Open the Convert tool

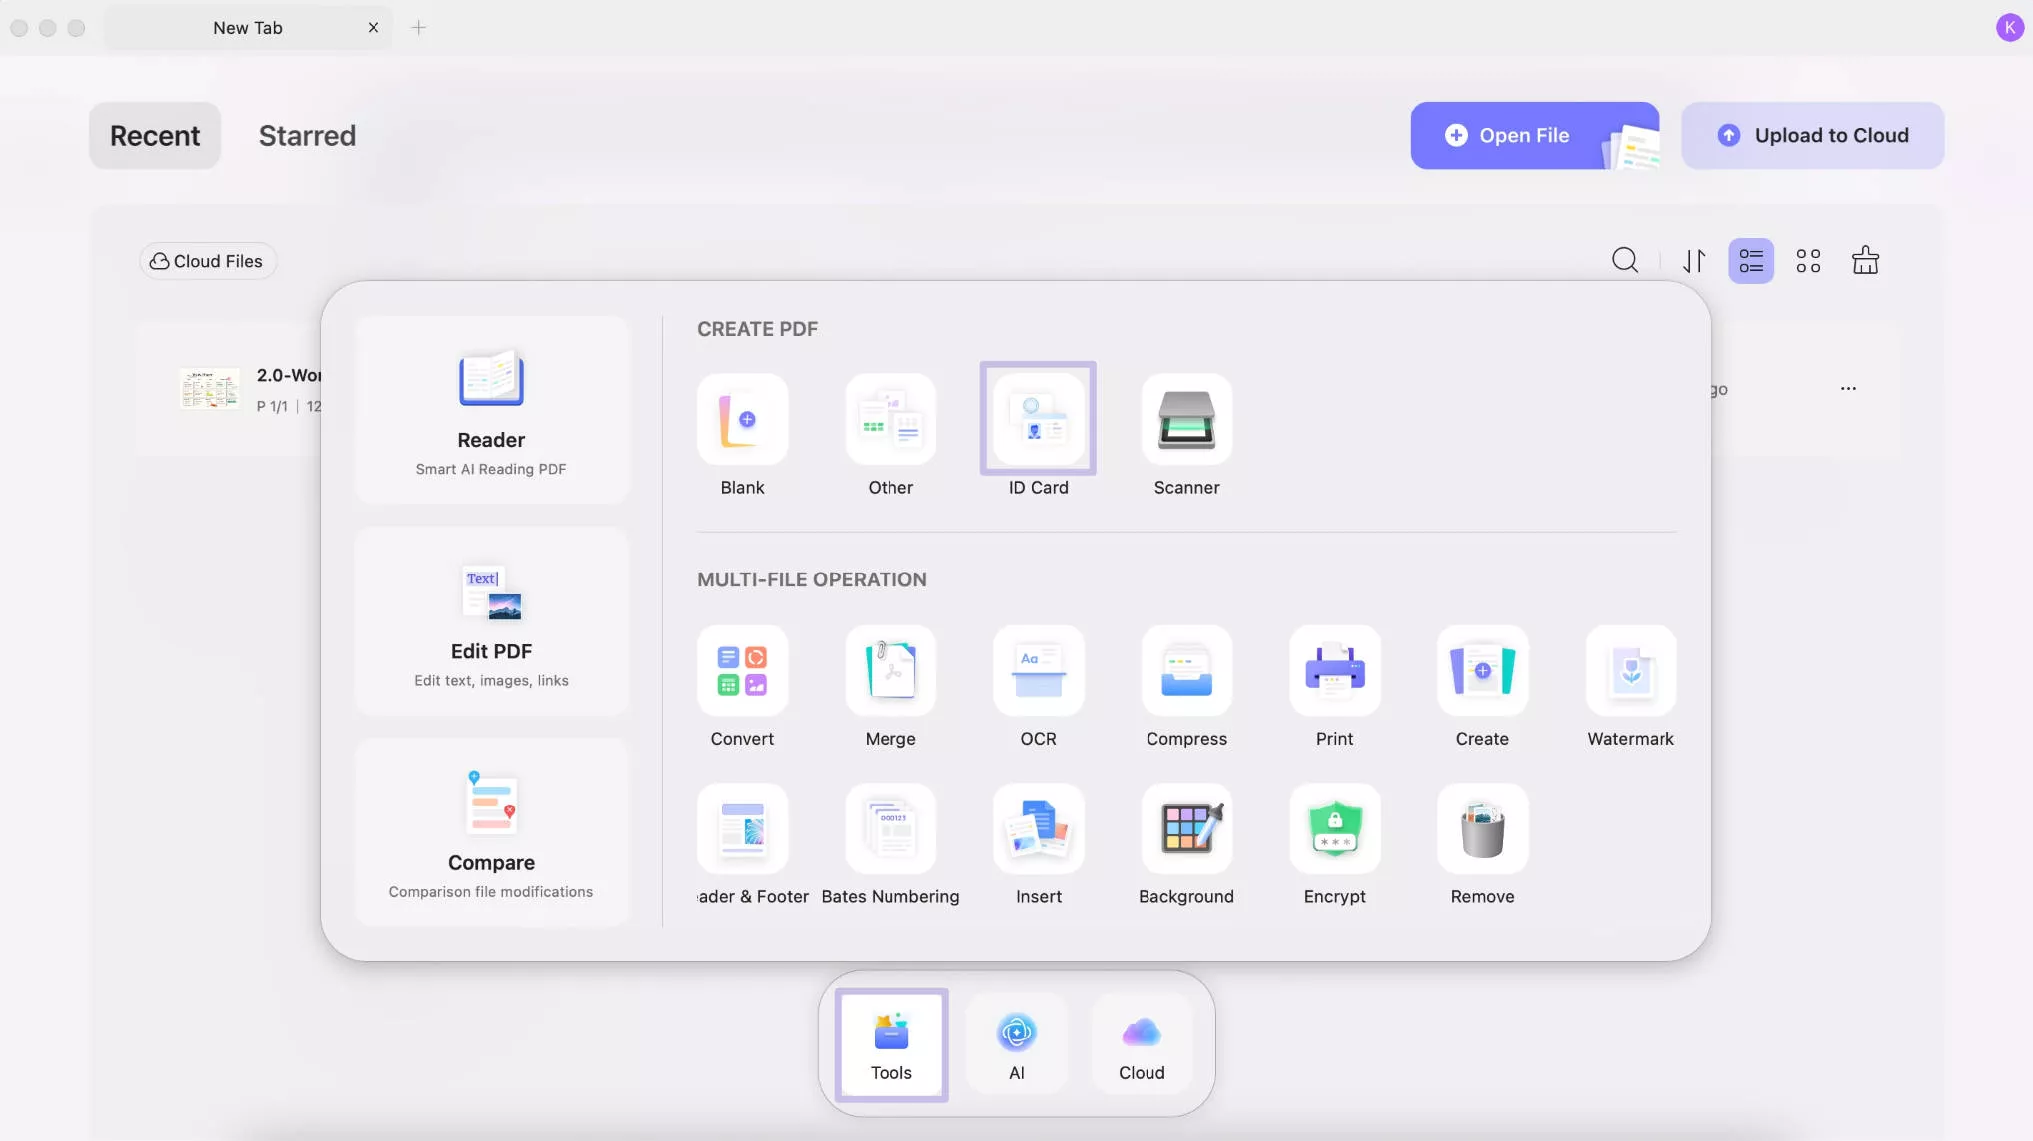click(742, 671)
